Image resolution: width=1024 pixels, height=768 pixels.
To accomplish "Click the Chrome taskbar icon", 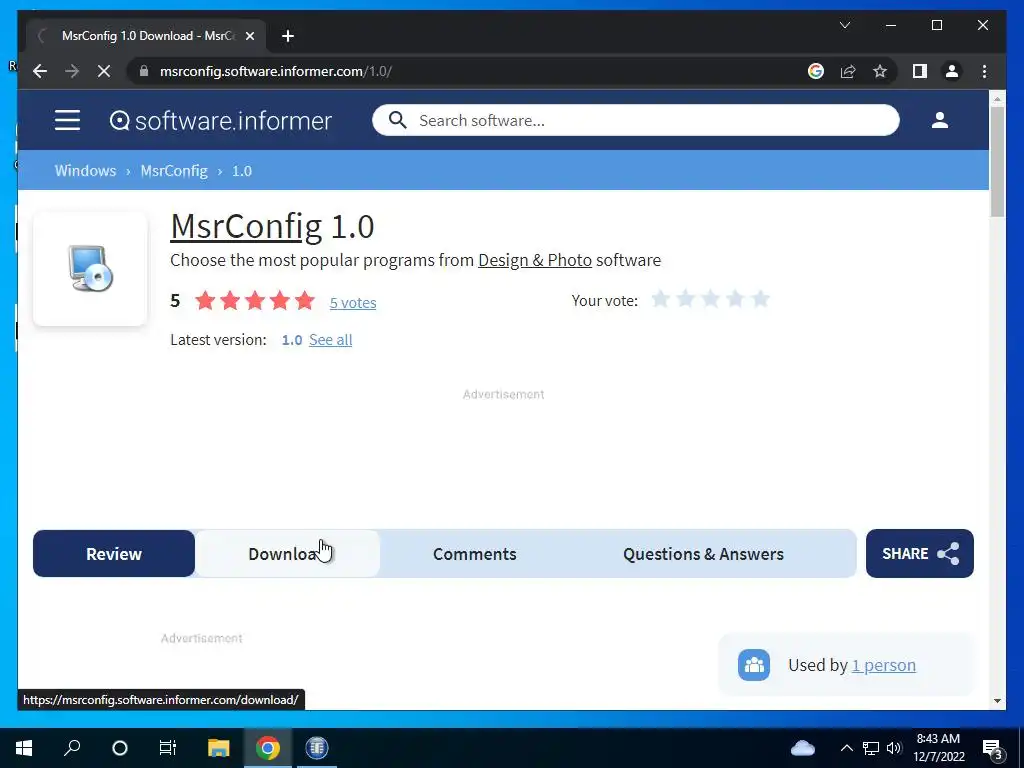I will pyautogui.click(x=268, y=748).
